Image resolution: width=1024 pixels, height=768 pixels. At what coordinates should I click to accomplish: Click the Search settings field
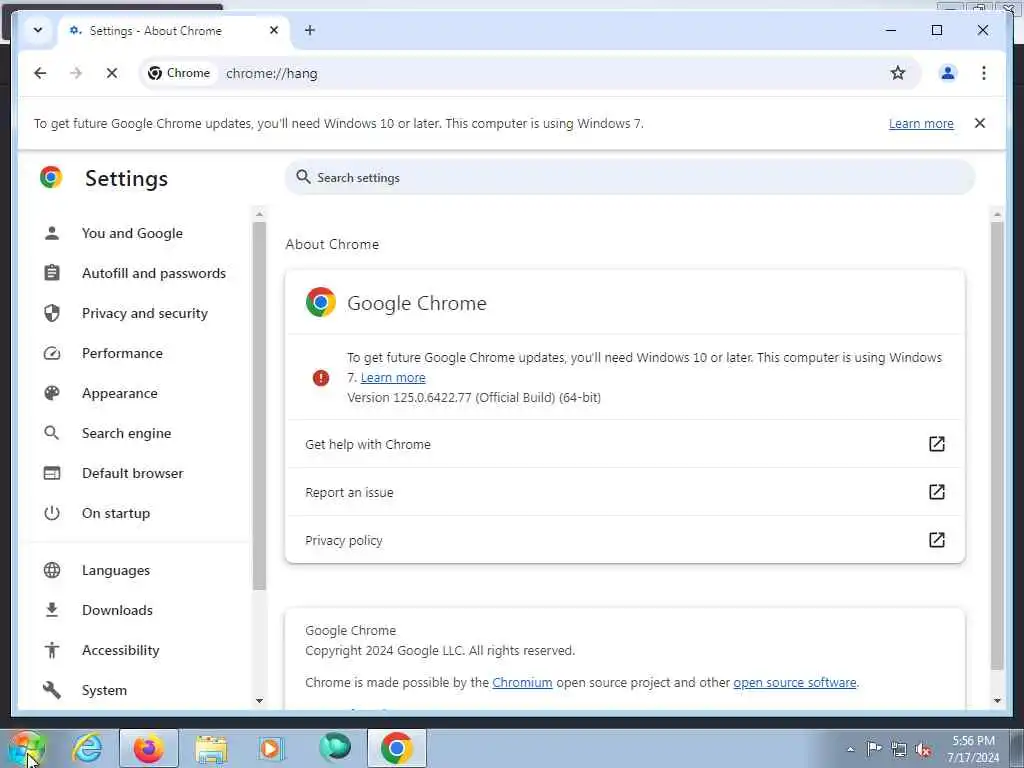point(630,178)
